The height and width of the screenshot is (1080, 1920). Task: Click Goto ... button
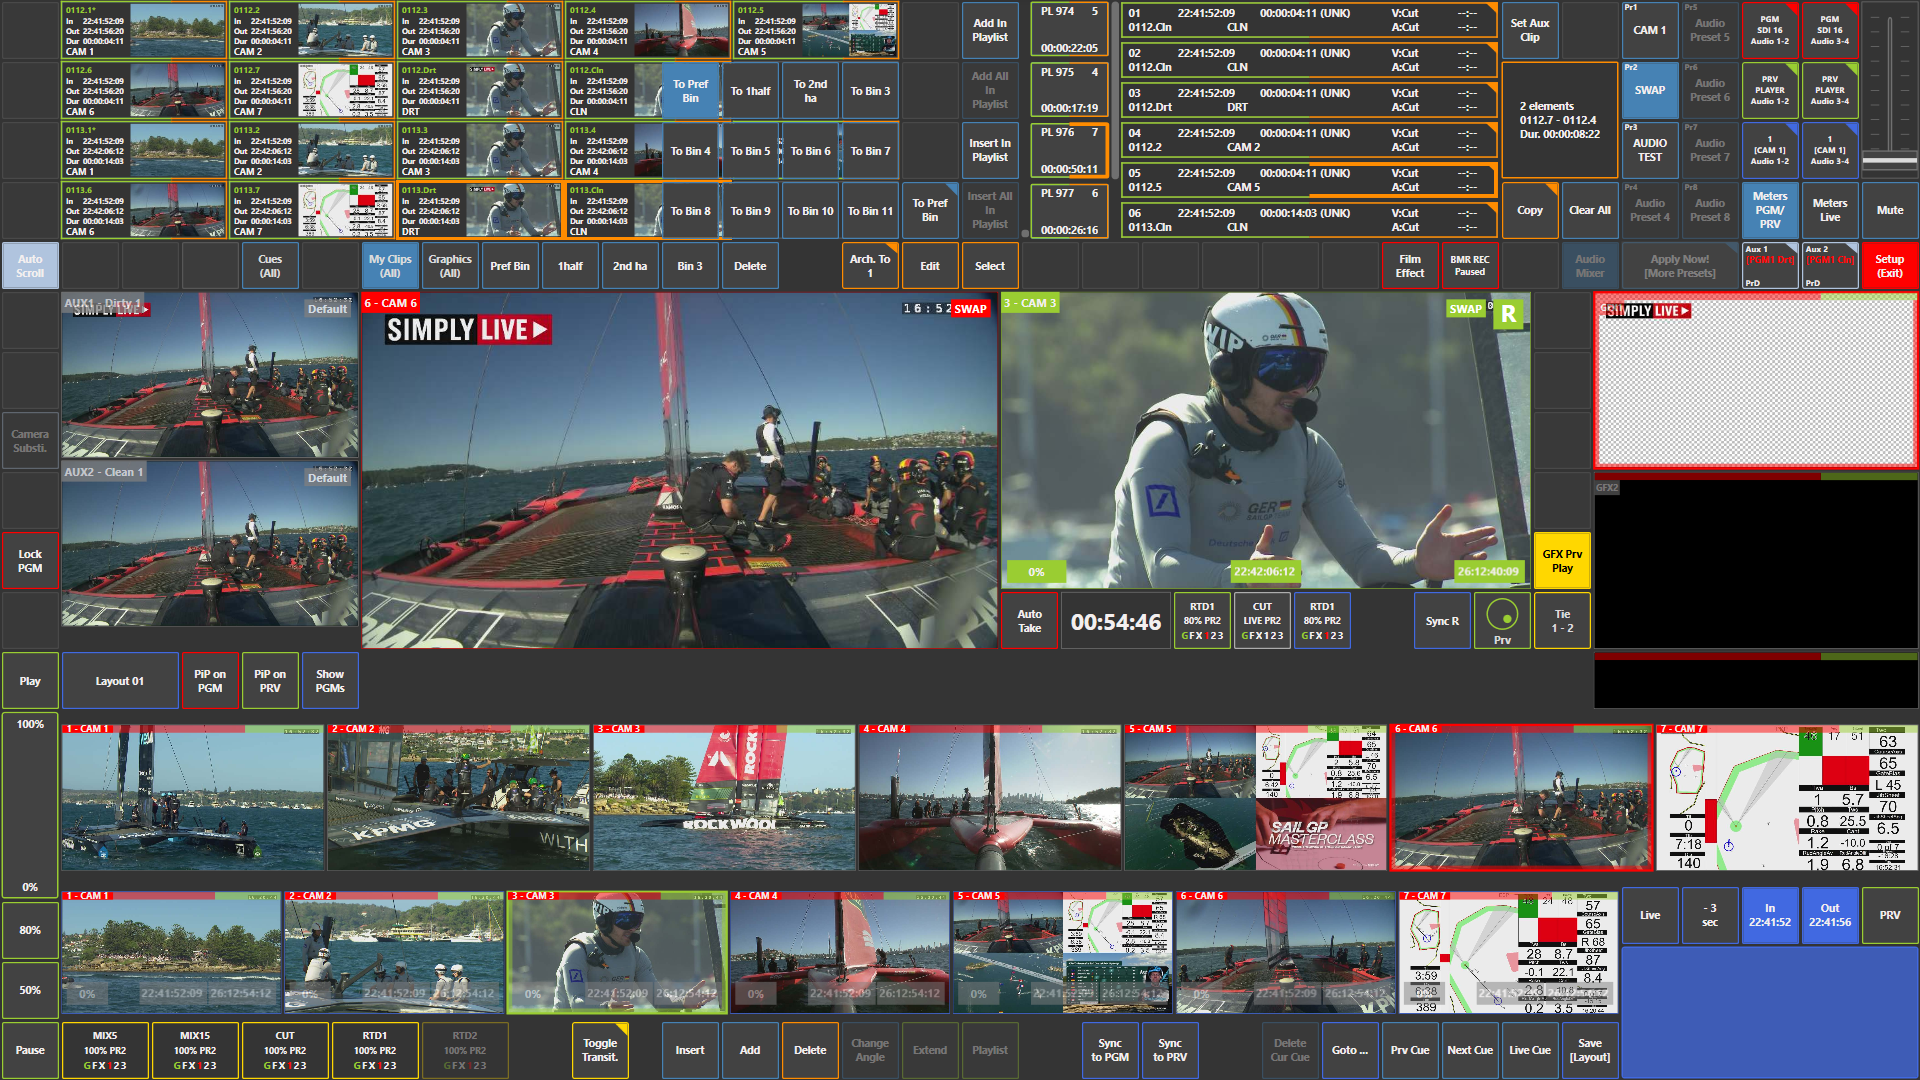click(x=1350, y=1050)
